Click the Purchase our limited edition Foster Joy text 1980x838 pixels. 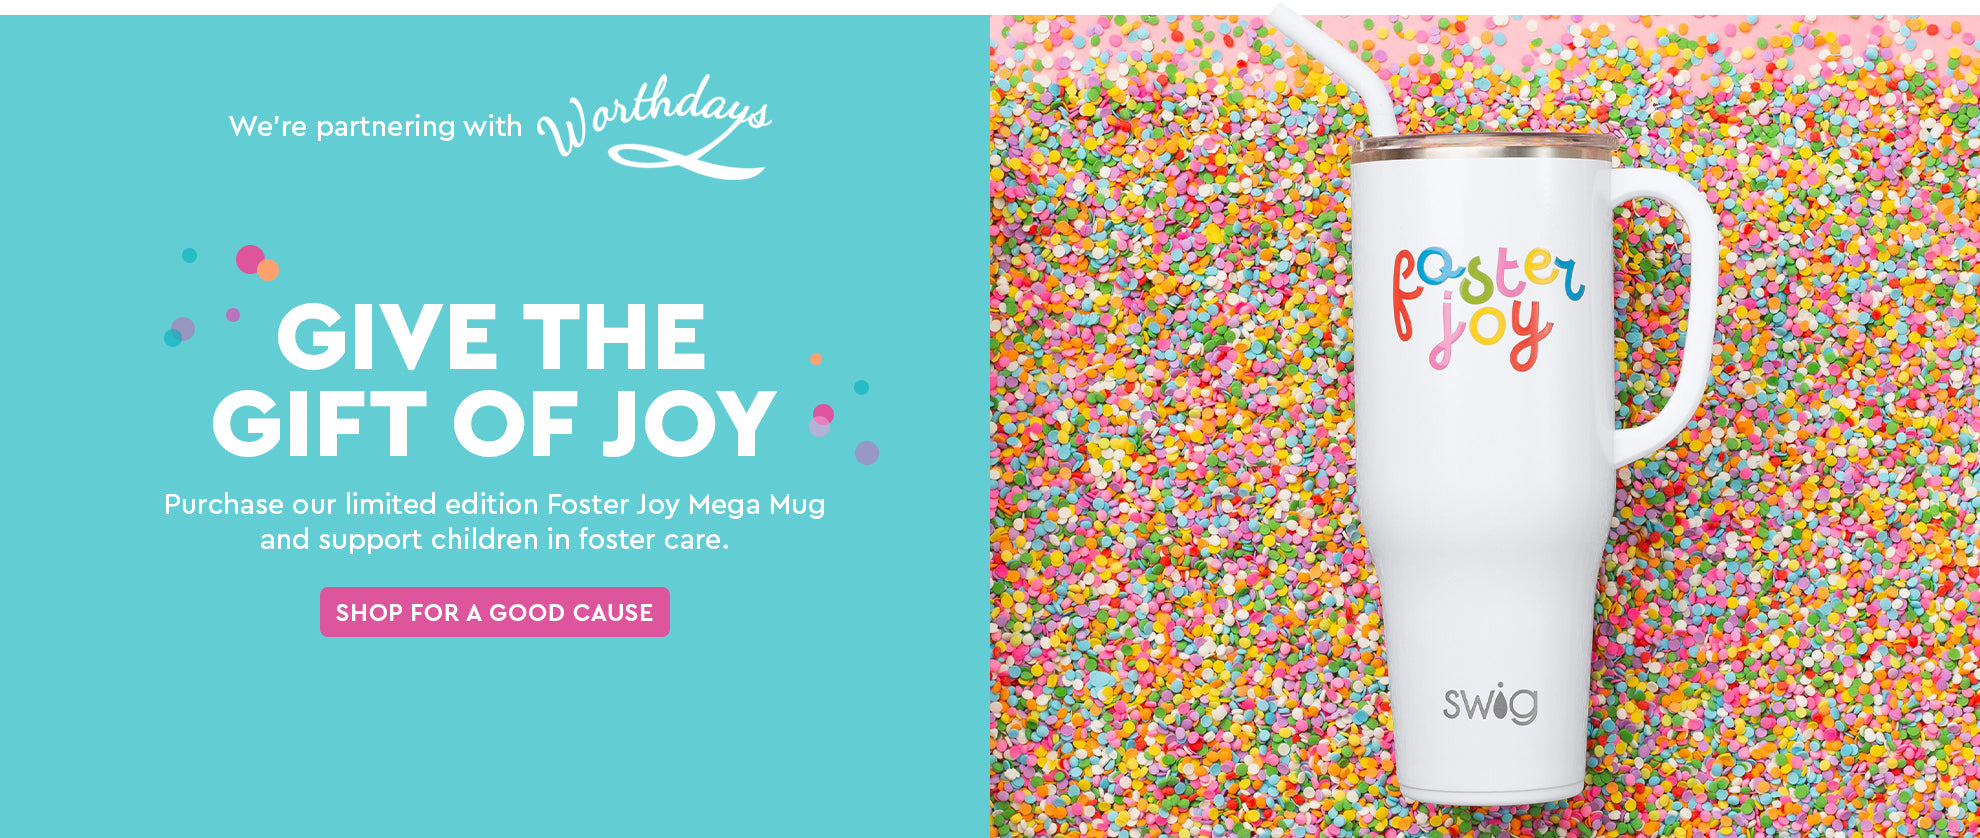pyautogui.click(x=495, y=504)
